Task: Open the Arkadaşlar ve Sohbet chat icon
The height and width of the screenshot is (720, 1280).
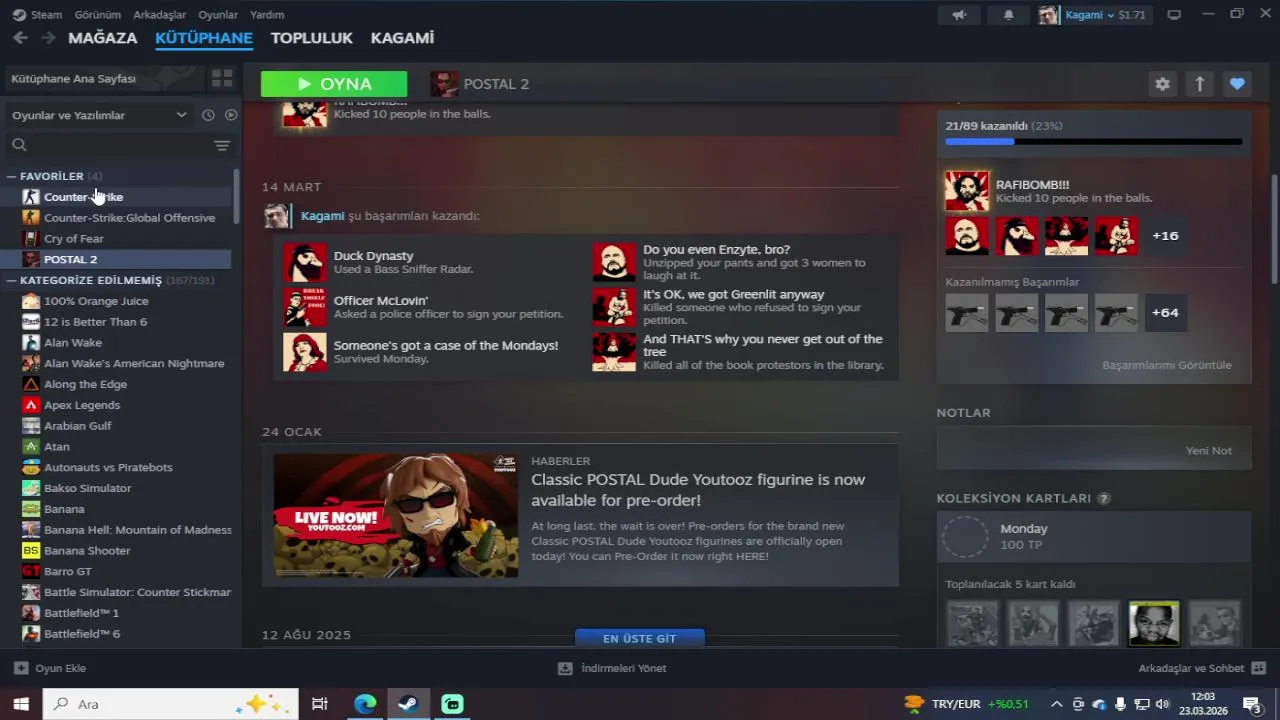Action: point(1259,668)
